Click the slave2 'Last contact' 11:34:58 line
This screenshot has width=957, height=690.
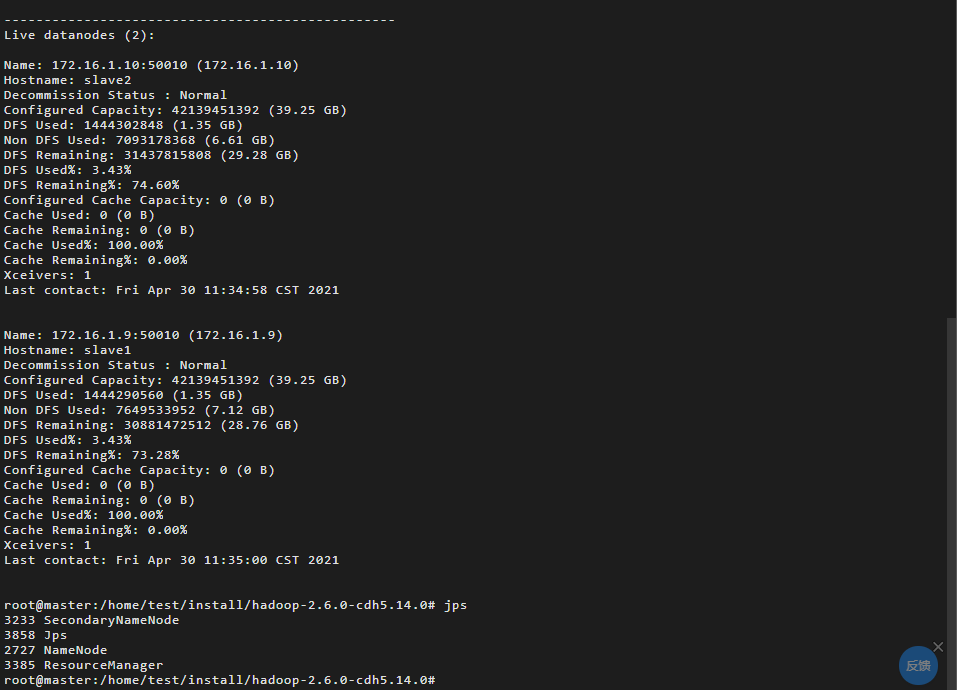(172, 290)
